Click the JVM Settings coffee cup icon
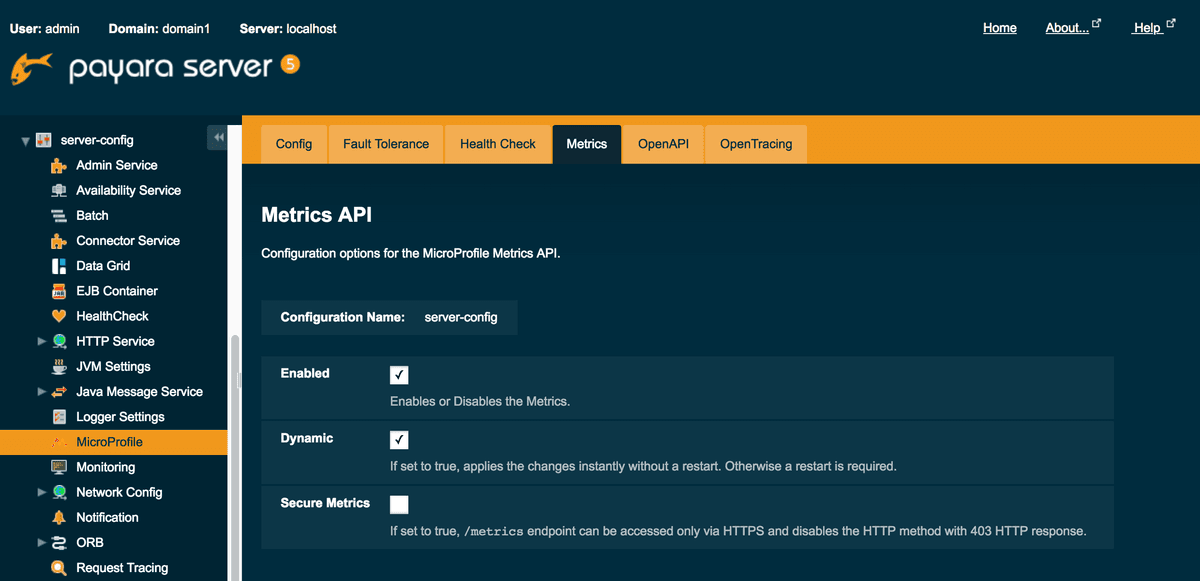 point(59,366)
